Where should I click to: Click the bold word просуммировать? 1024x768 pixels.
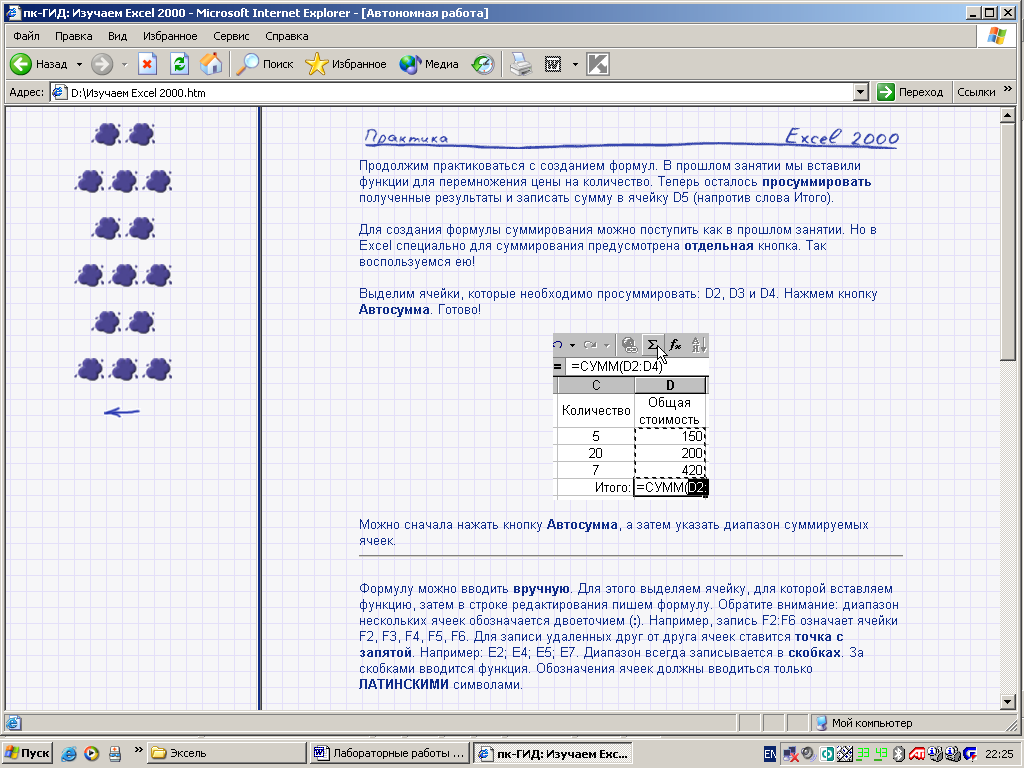coord(816,182)
